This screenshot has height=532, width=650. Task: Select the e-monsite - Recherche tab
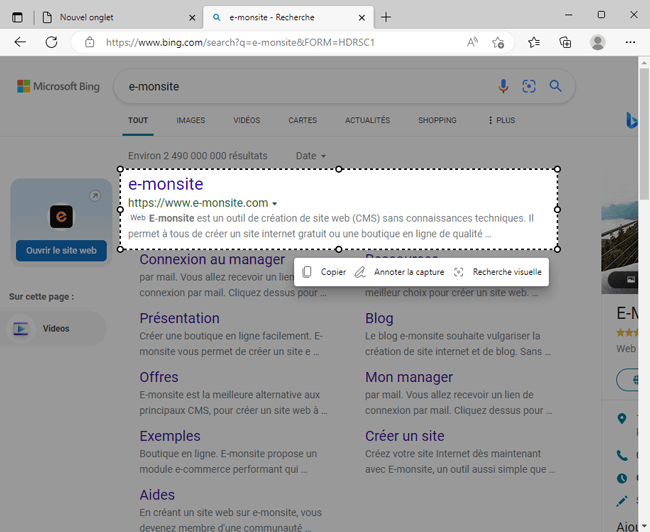point(288,17)
